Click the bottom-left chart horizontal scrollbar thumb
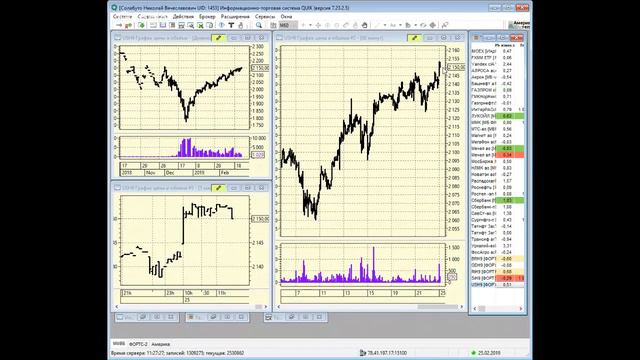640x360 pixels. (259, 307)
